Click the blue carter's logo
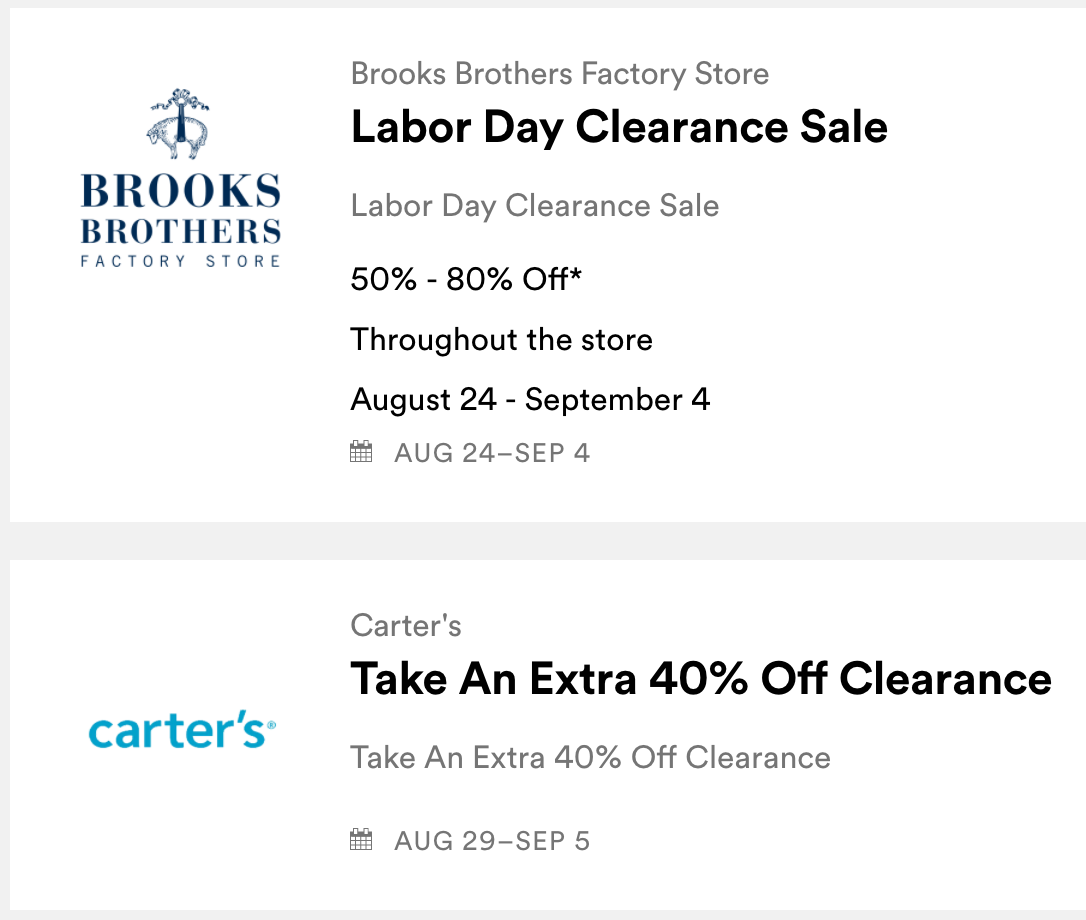The image size is (1086, 920). point(181,732)
